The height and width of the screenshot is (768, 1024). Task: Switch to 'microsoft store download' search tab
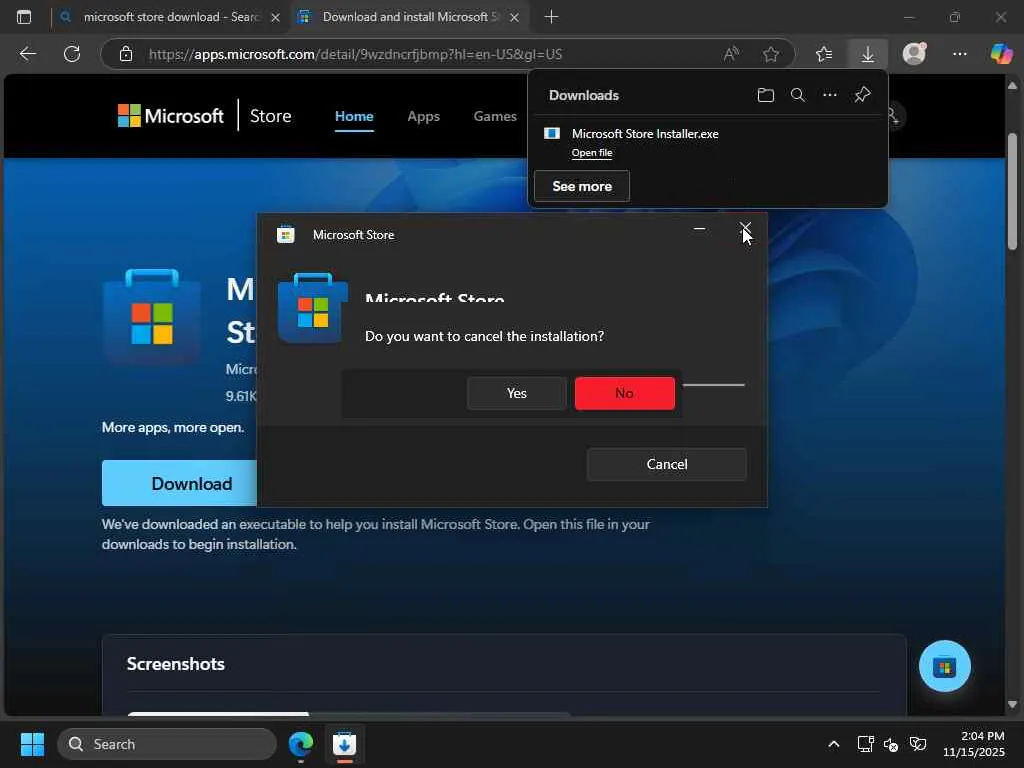click(x=172, y=17)
